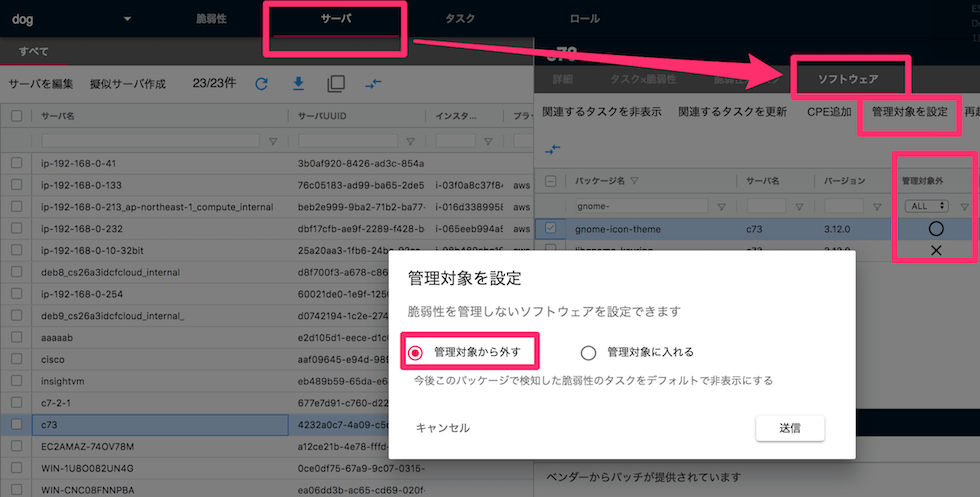This screenshot has height=497, width=980.
Task: Click the 23/23件 count label
Action: 214,83
